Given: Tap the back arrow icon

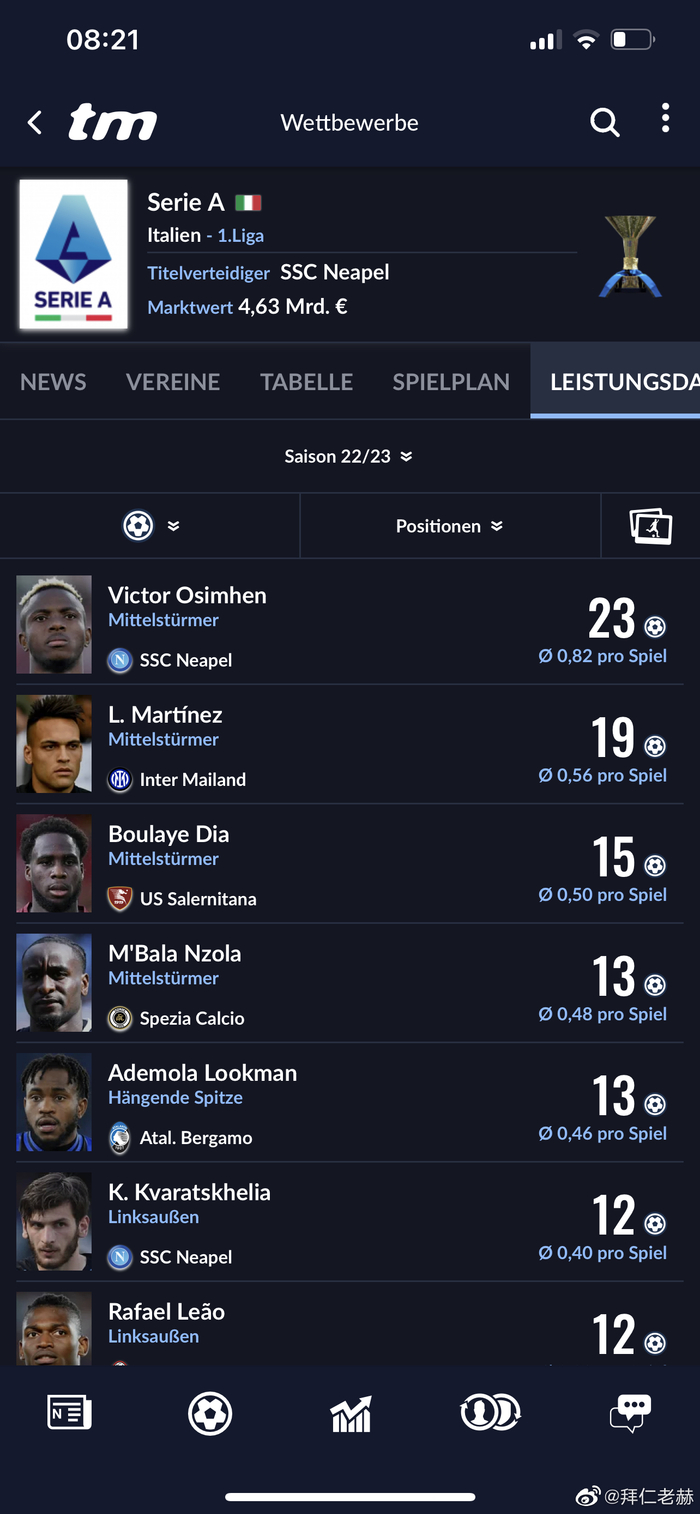Looking at the screenshot, I should tap(35, 123).
